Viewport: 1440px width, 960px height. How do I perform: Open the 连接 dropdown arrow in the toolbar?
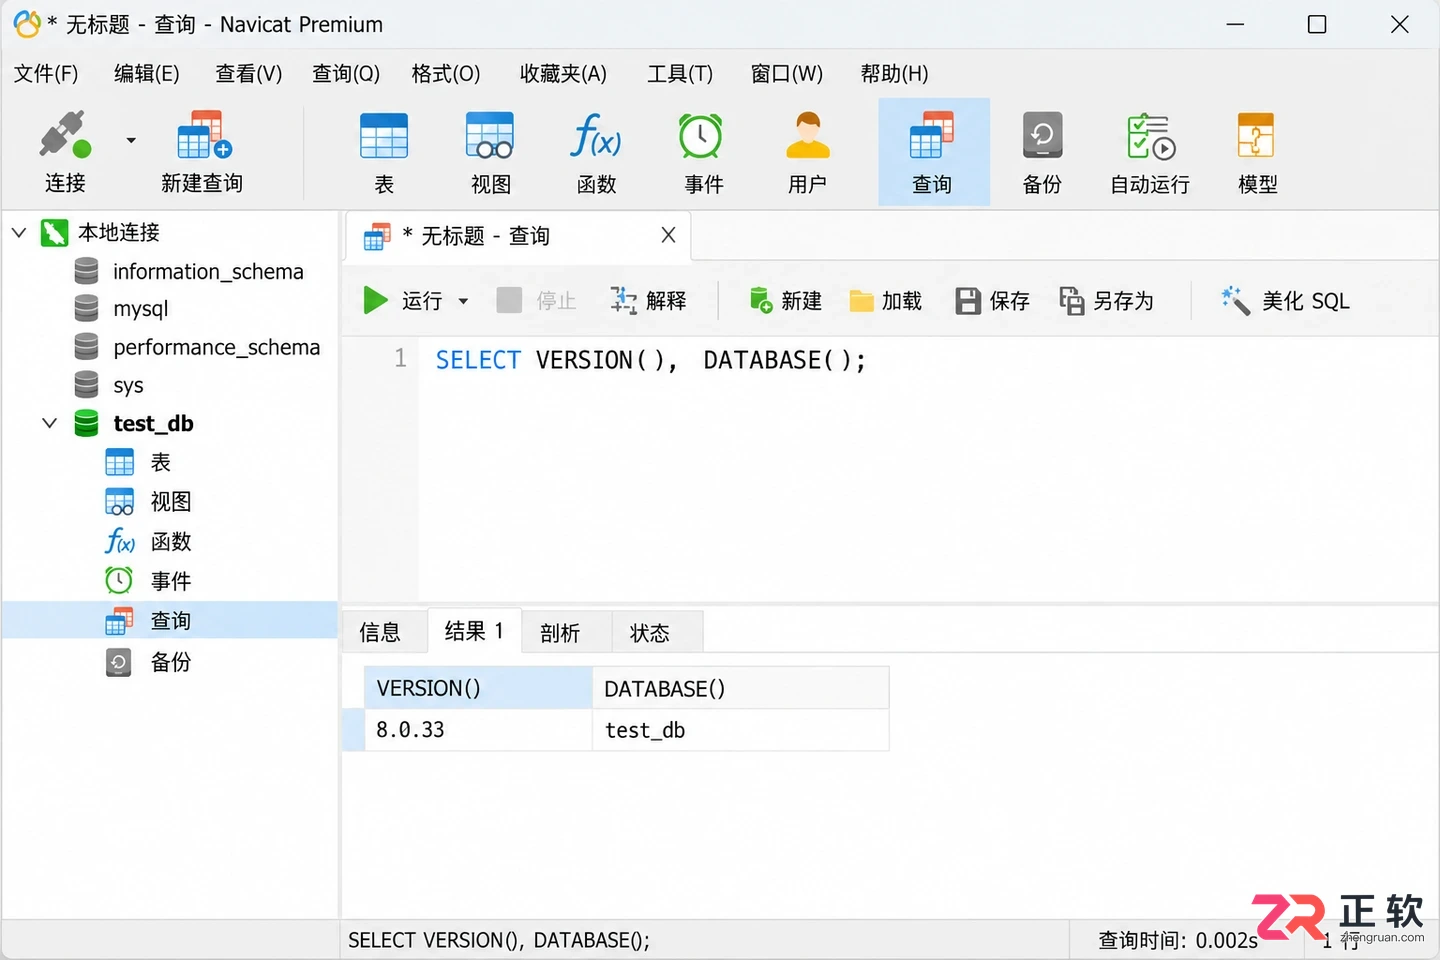click(x=131, y=140)
